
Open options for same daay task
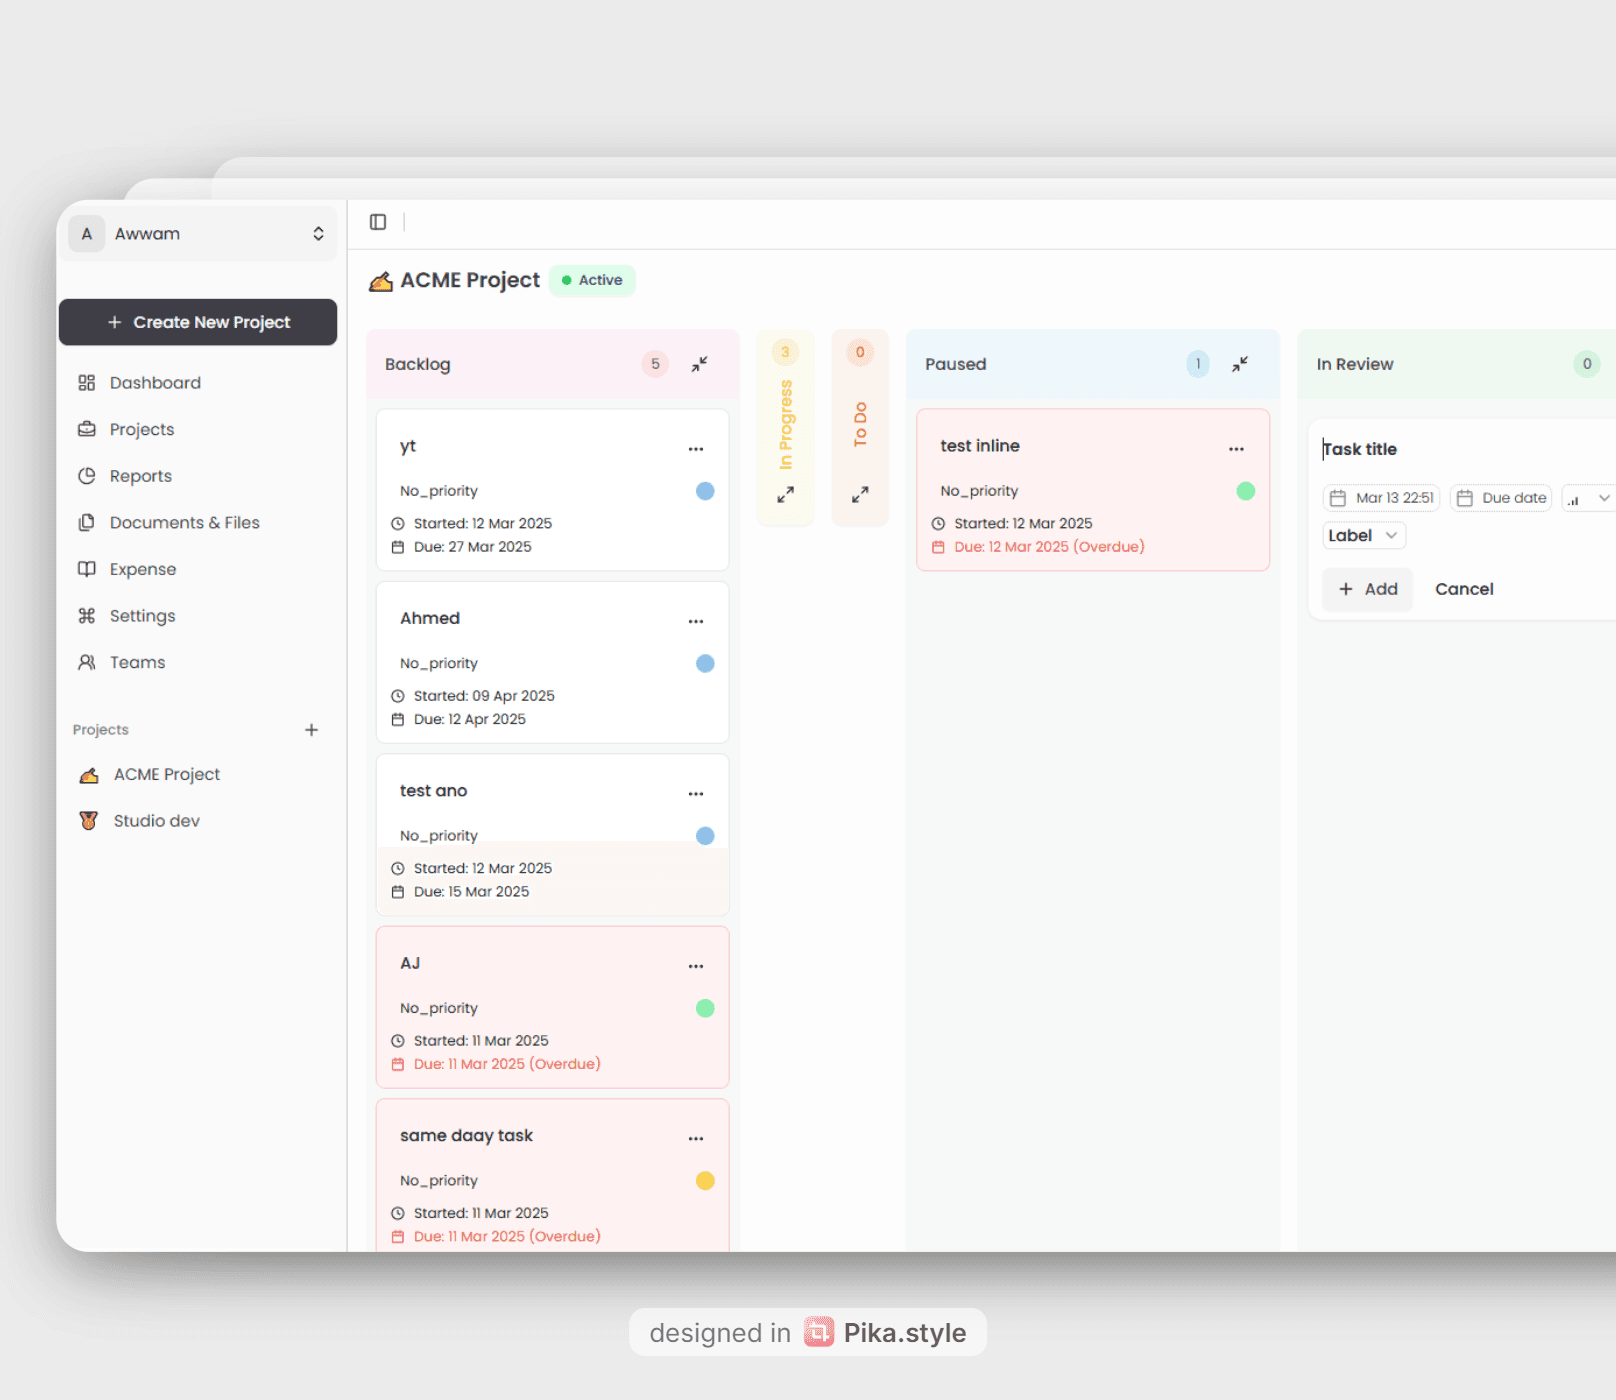pos(696,1138)
